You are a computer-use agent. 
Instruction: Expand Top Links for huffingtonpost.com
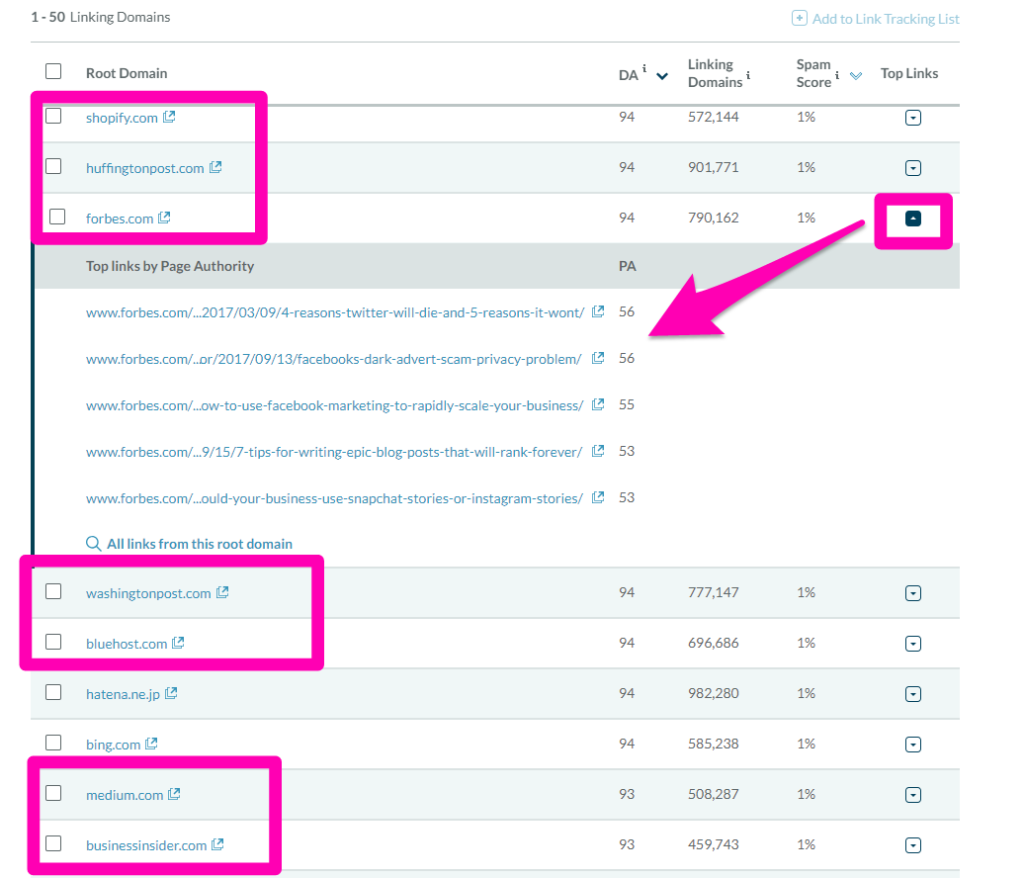pos(913,168)
